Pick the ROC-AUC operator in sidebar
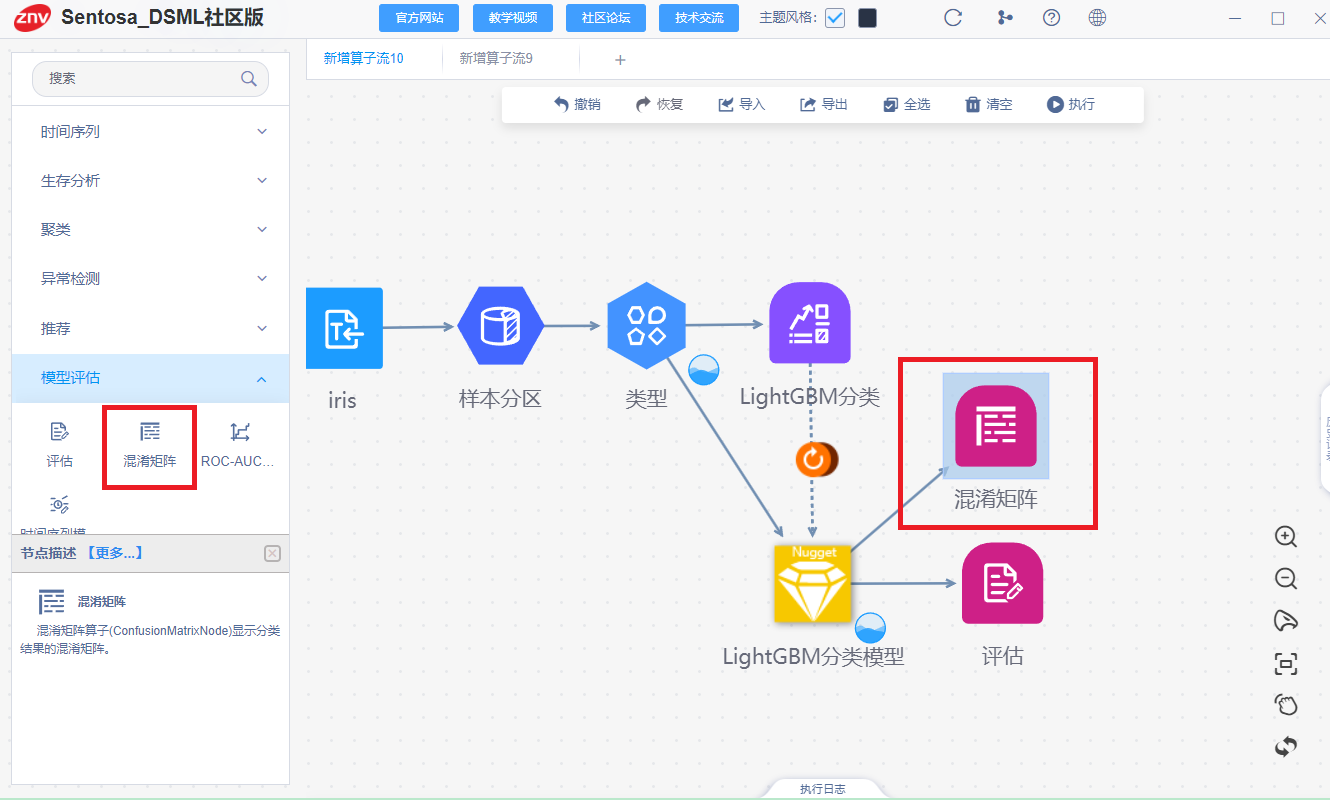This screenshot has height=800, width=1330. pyautogui.click(x=238, y=444)
